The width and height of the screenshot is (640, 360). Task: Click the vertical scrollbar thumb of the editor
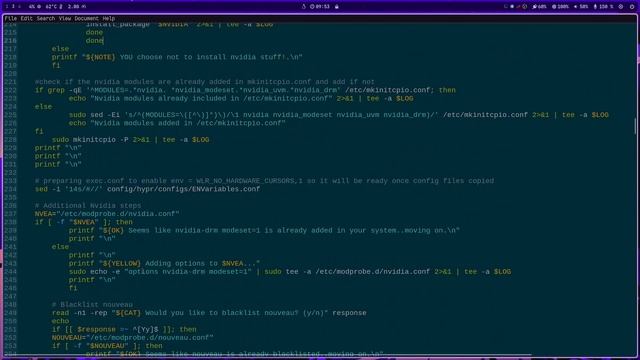click(x=635, y=126)
